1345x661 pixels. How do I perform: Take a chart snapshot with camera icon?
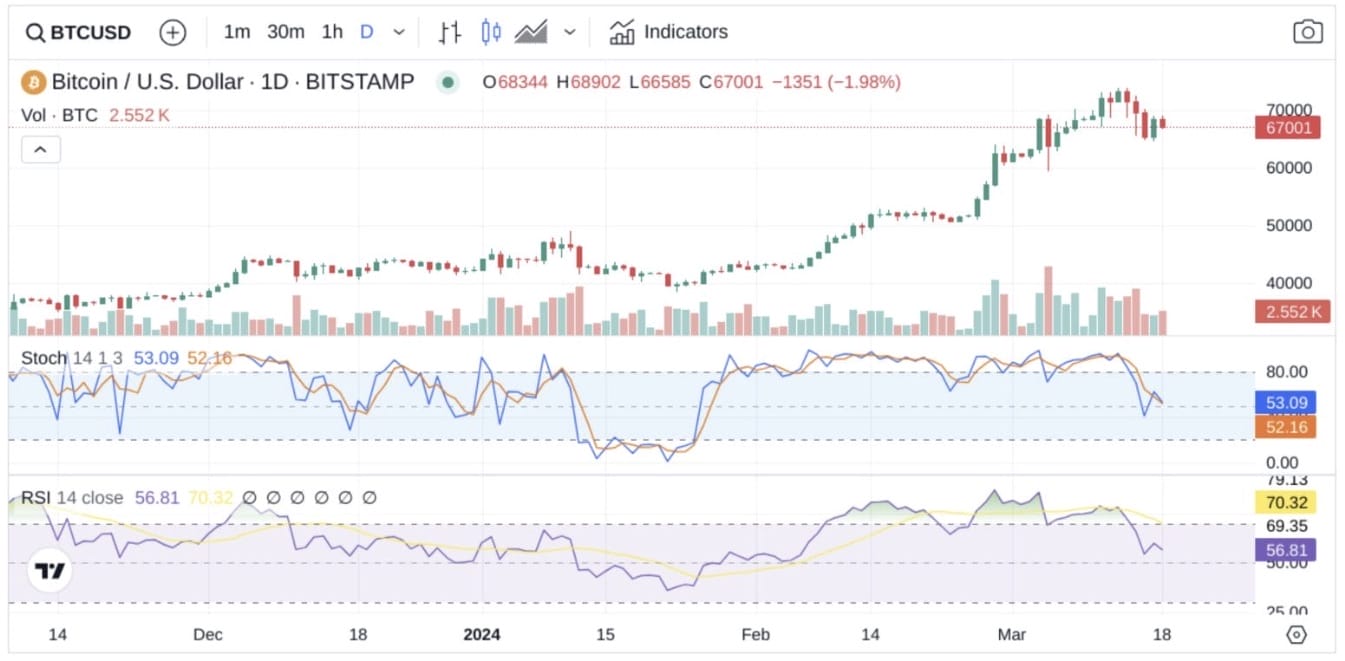click(x=1307, y=32)
